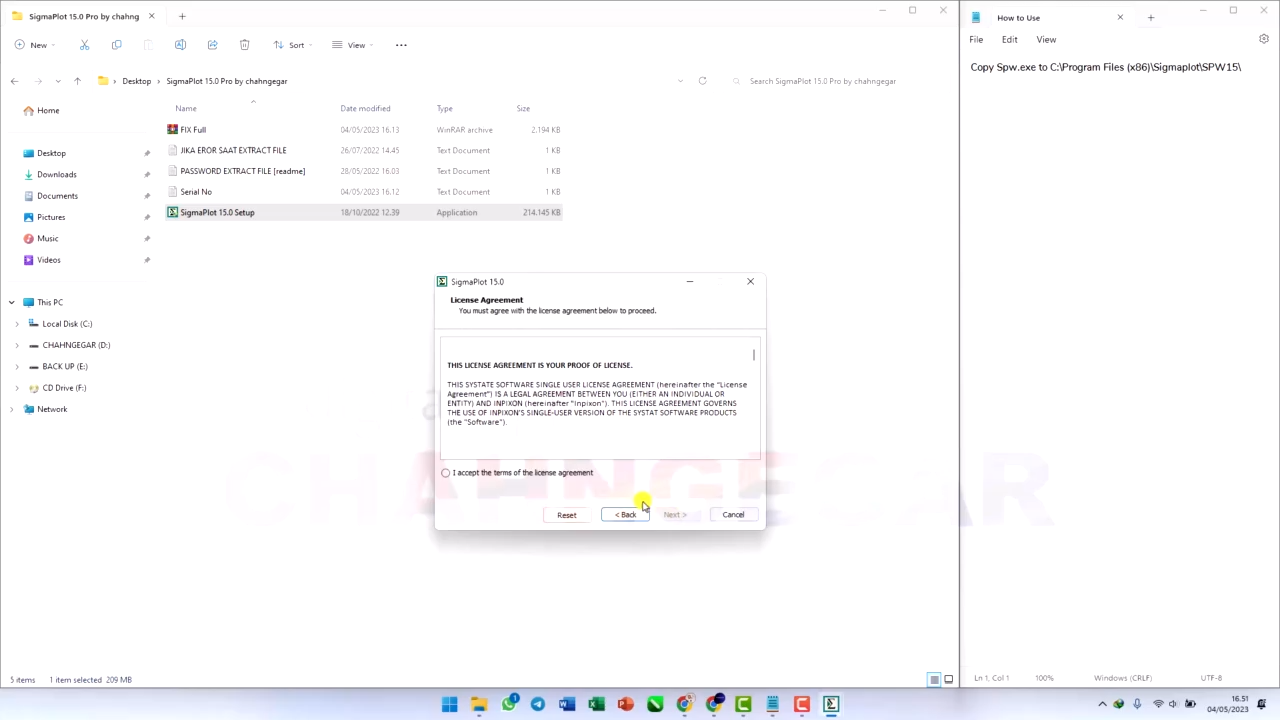
Task: Click the Copy icon in the toolbar
Action: click(116, 44)
